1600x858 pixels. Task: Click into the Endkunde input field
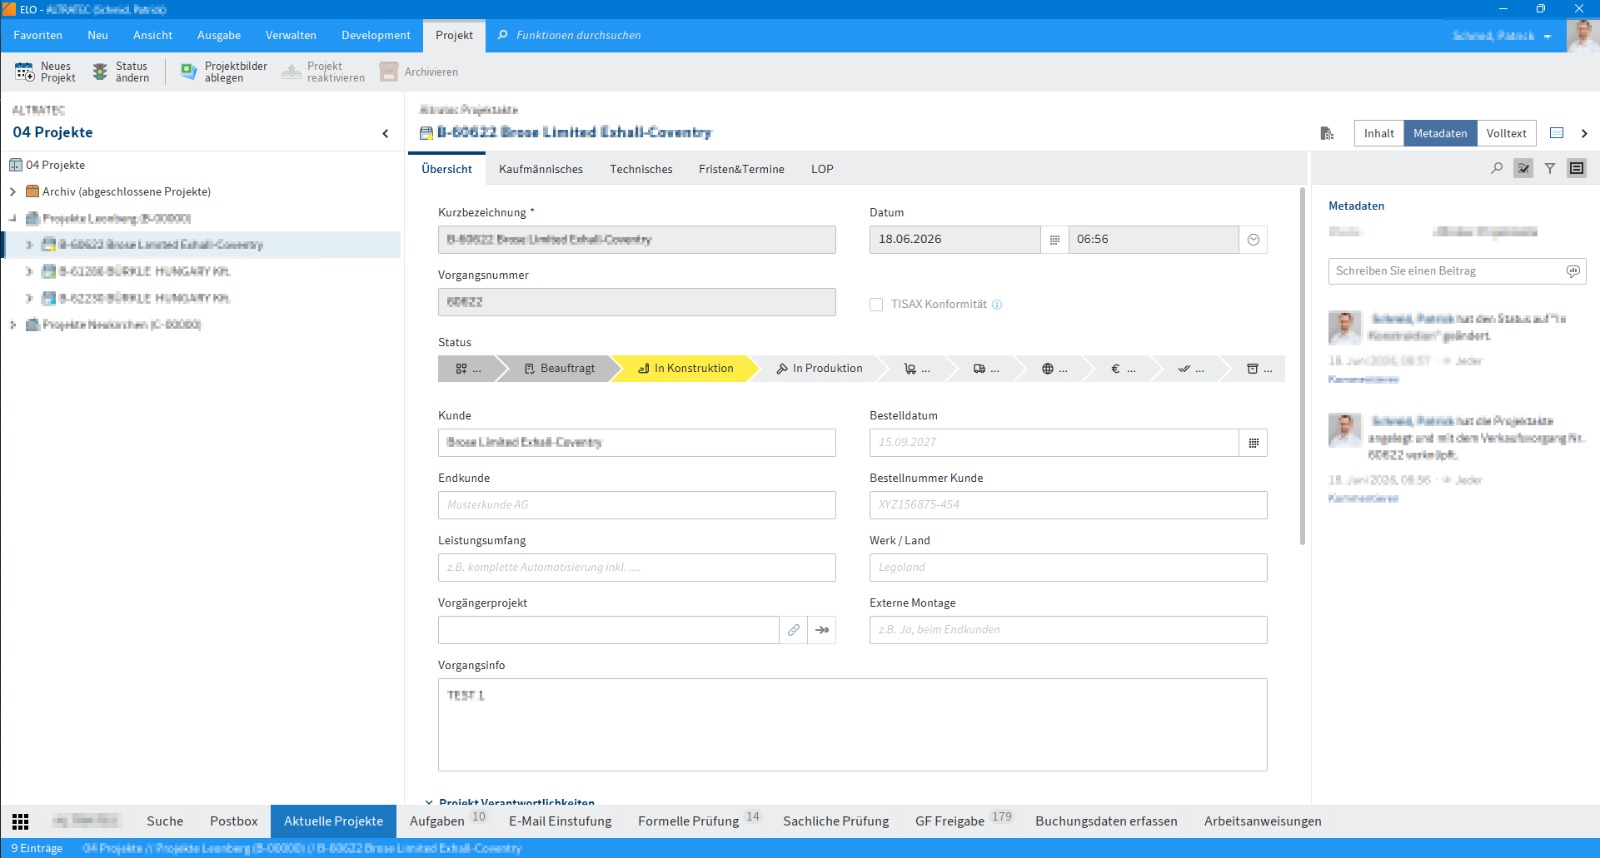tap(637, 505)
